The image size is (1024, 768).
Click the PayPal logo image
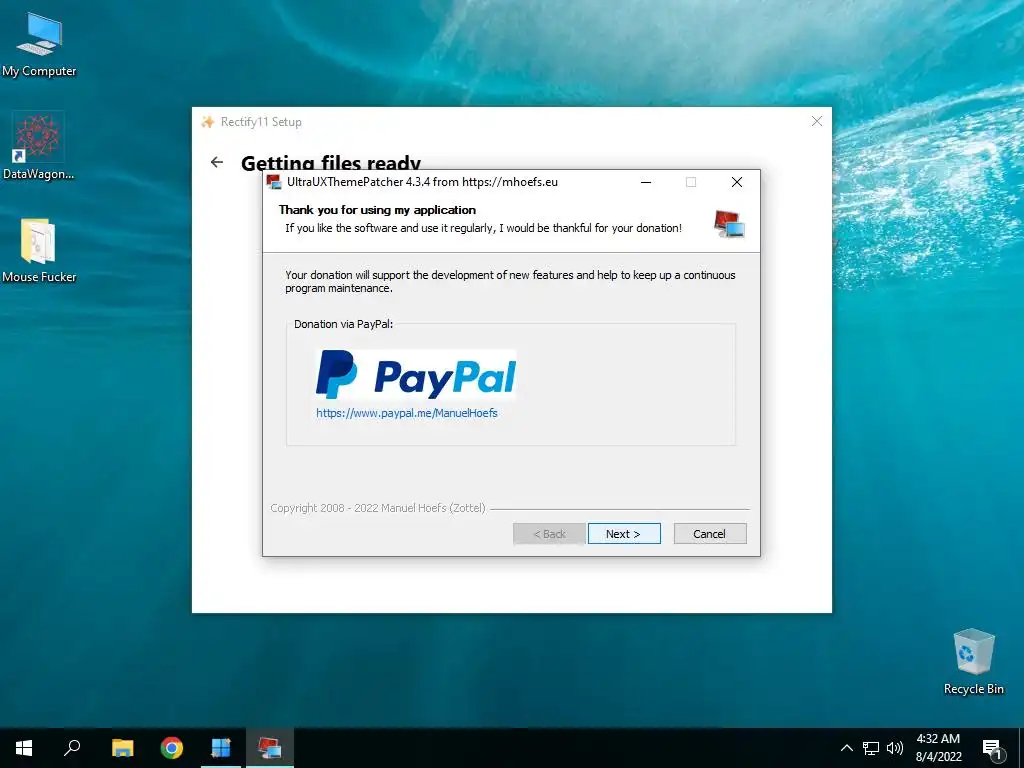pos(415,374)
